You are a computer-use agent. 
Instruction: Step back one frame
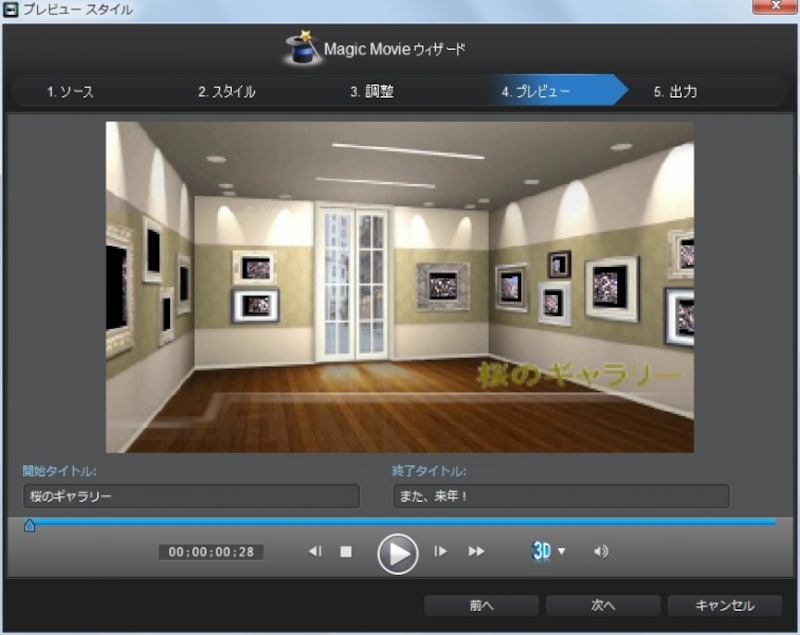315,551
